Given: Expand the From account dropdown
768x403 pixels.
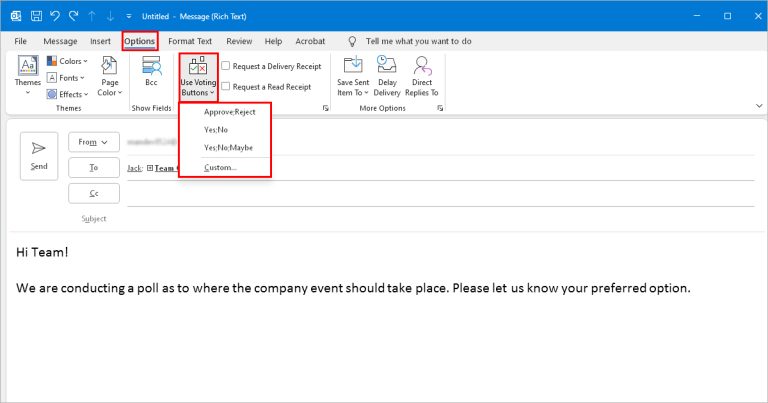Looking at the screenshot, I should 94,142.
